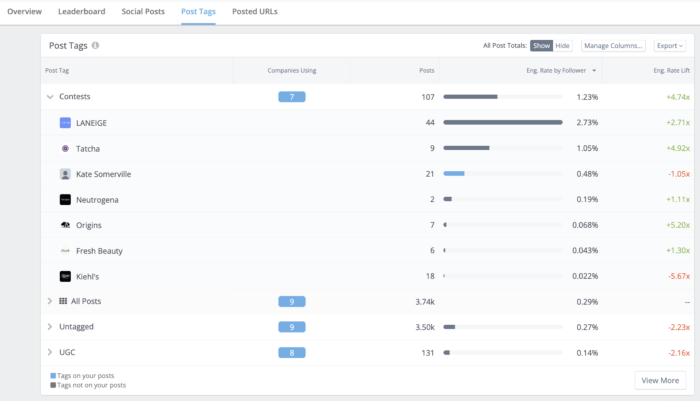700x401 pixels.
Task: Open the Overview tab
Action: [25, 12]
